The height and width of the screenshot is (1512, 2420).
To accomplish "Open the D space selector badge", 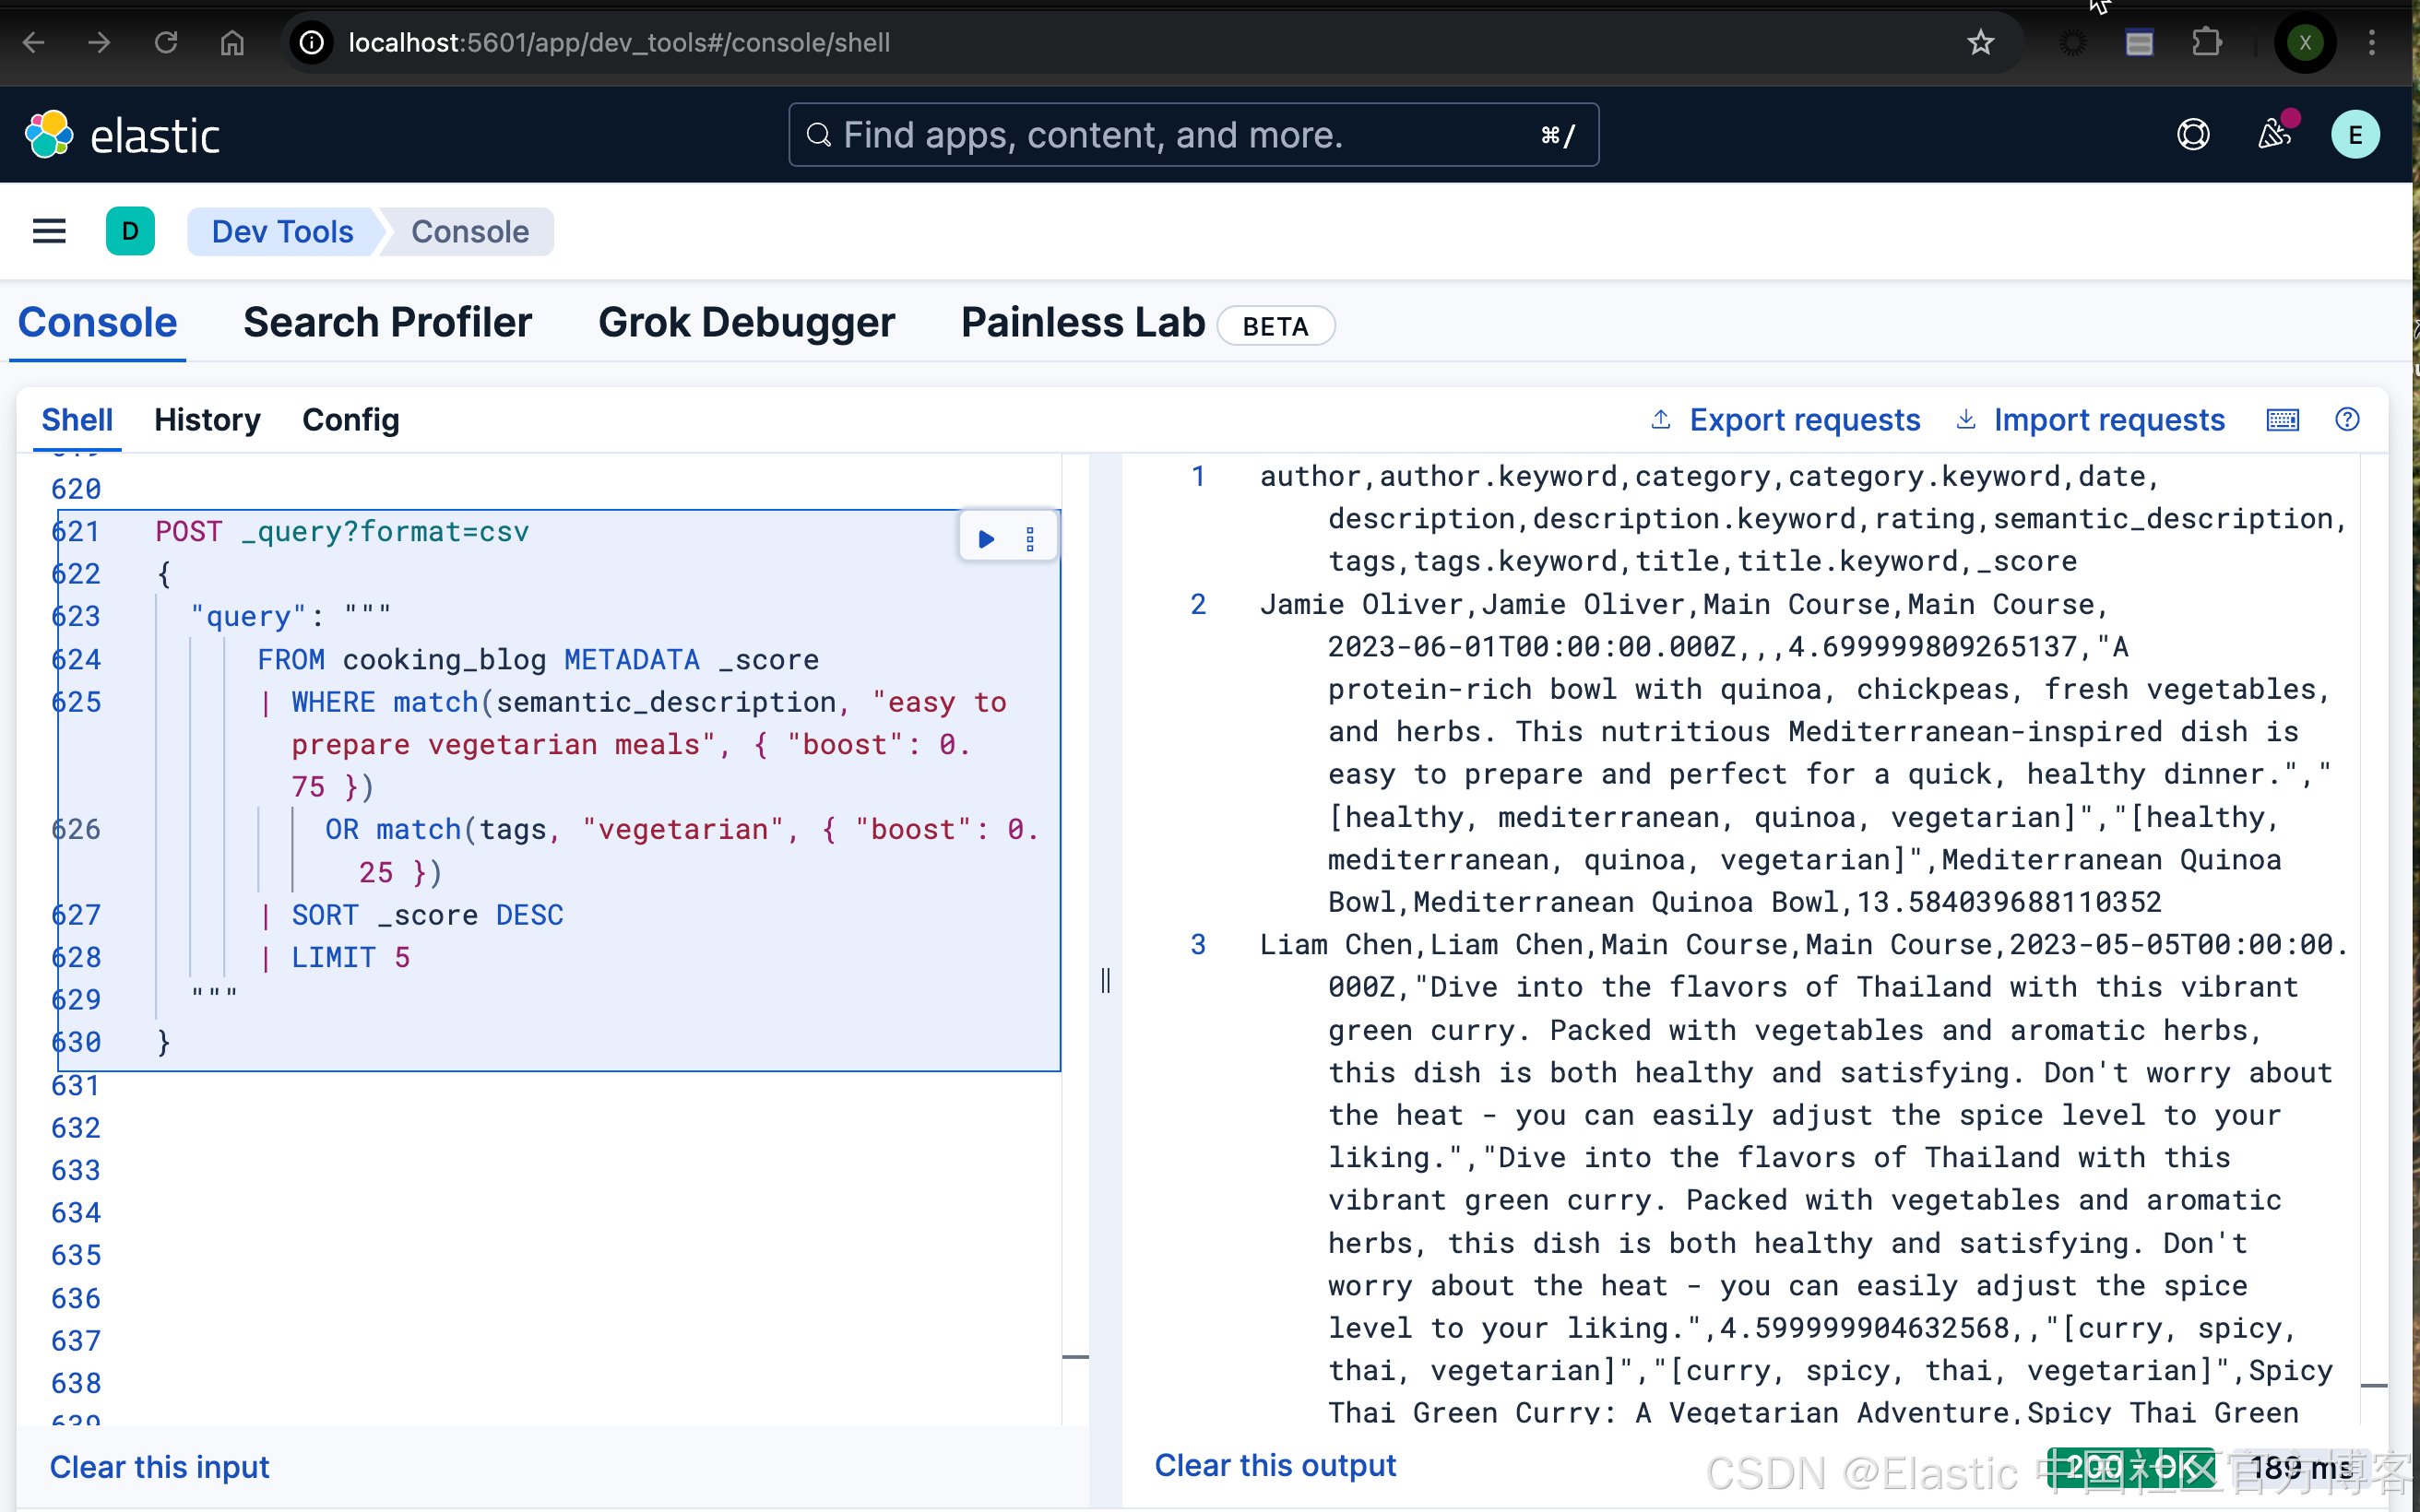I will pyautogui.click(x=130, y=232).
